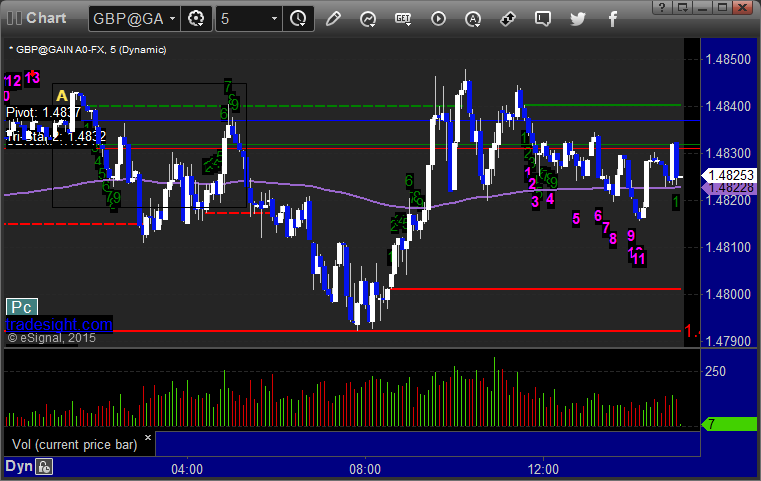Click the Vol (current price bar) label
This screenshot has width=761, height=481.
[x=74, y=445]
